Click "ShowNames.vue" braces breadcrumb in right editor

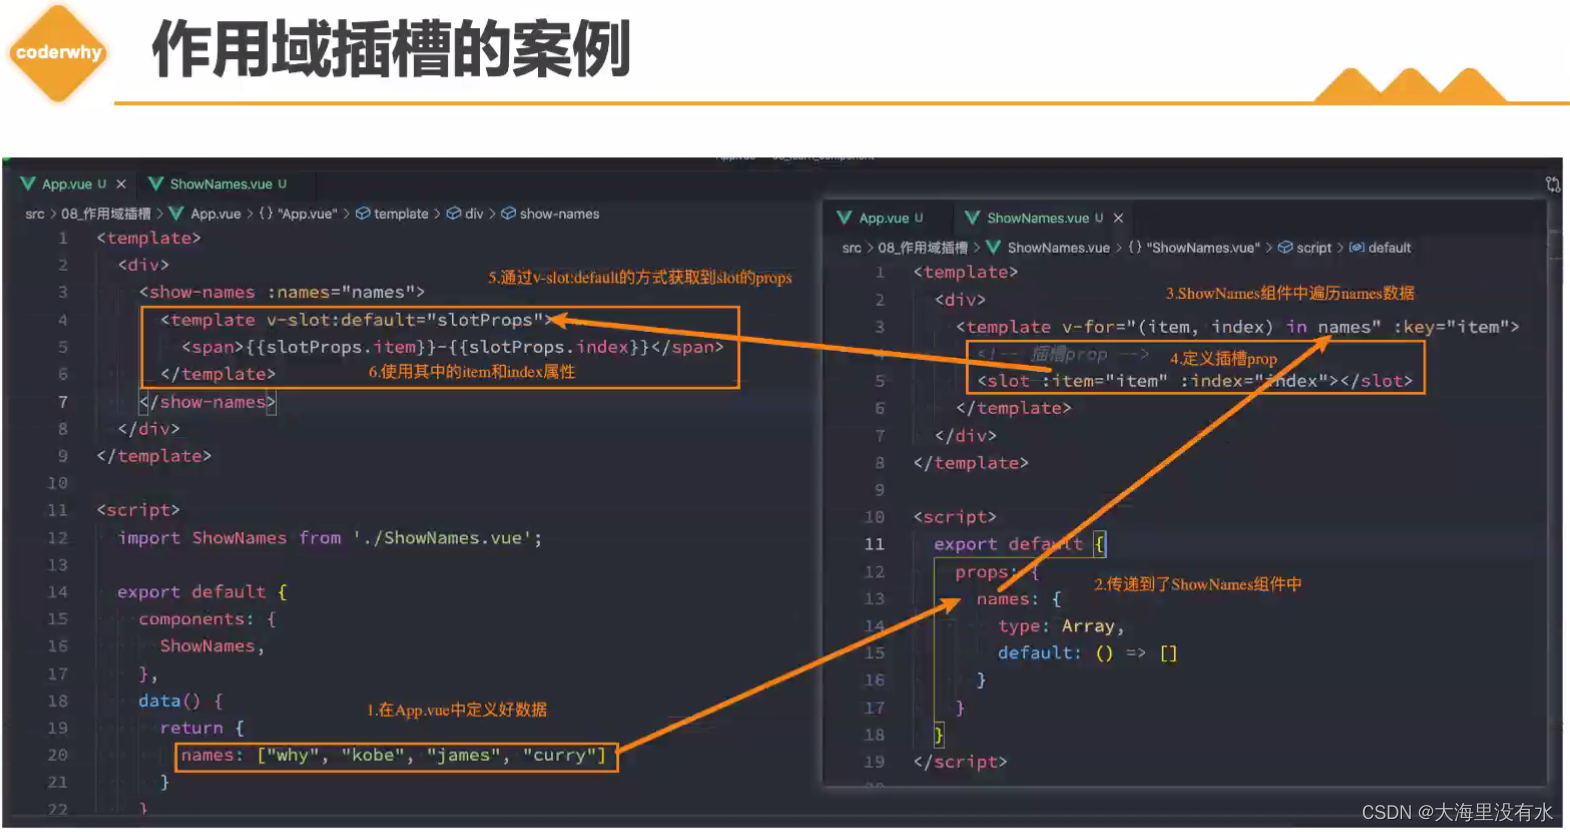click(x=1194, y=248)
